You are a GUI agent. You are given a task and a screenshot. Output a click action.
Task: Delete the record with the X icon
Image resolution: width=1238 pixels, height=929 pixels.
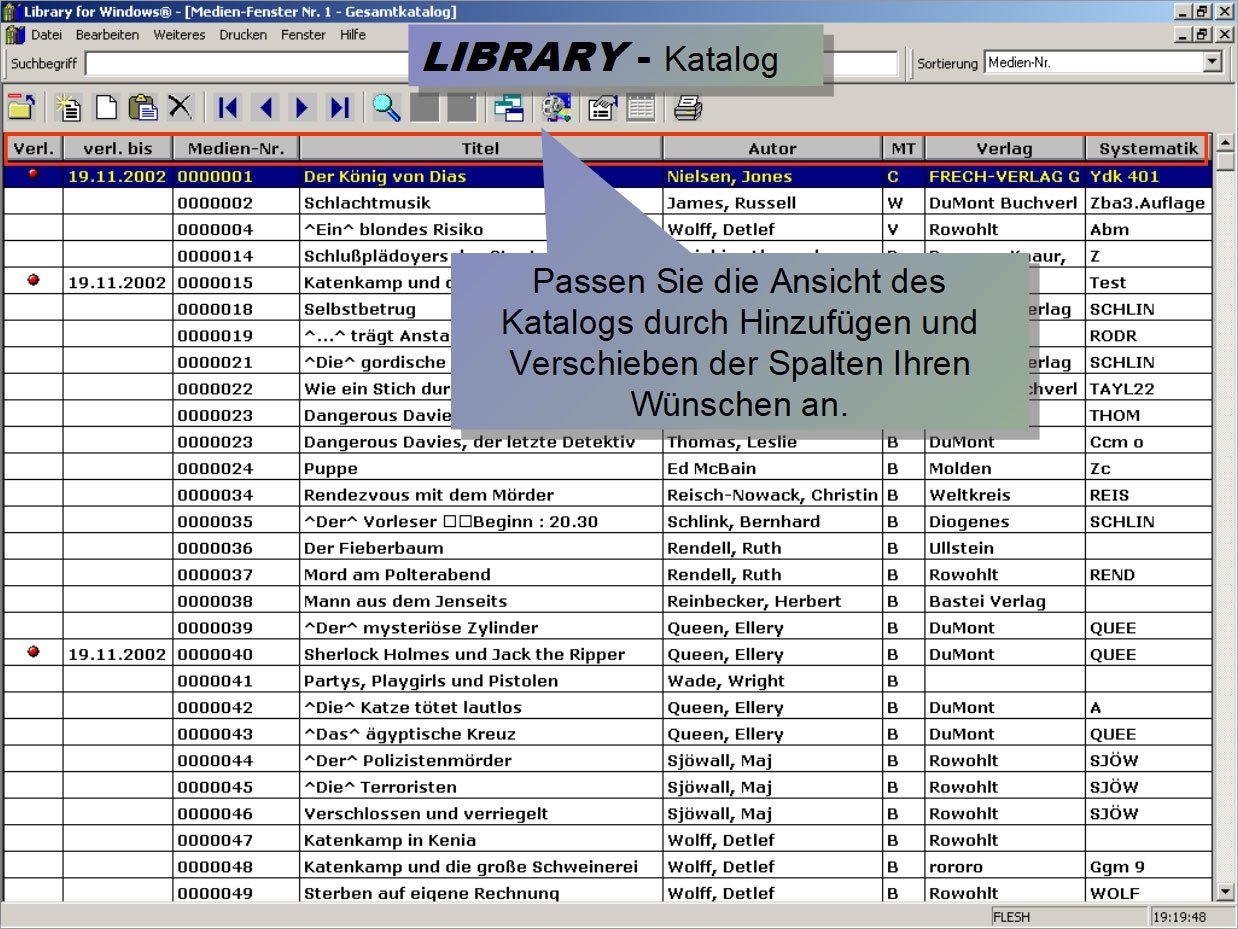coord(179,107)
